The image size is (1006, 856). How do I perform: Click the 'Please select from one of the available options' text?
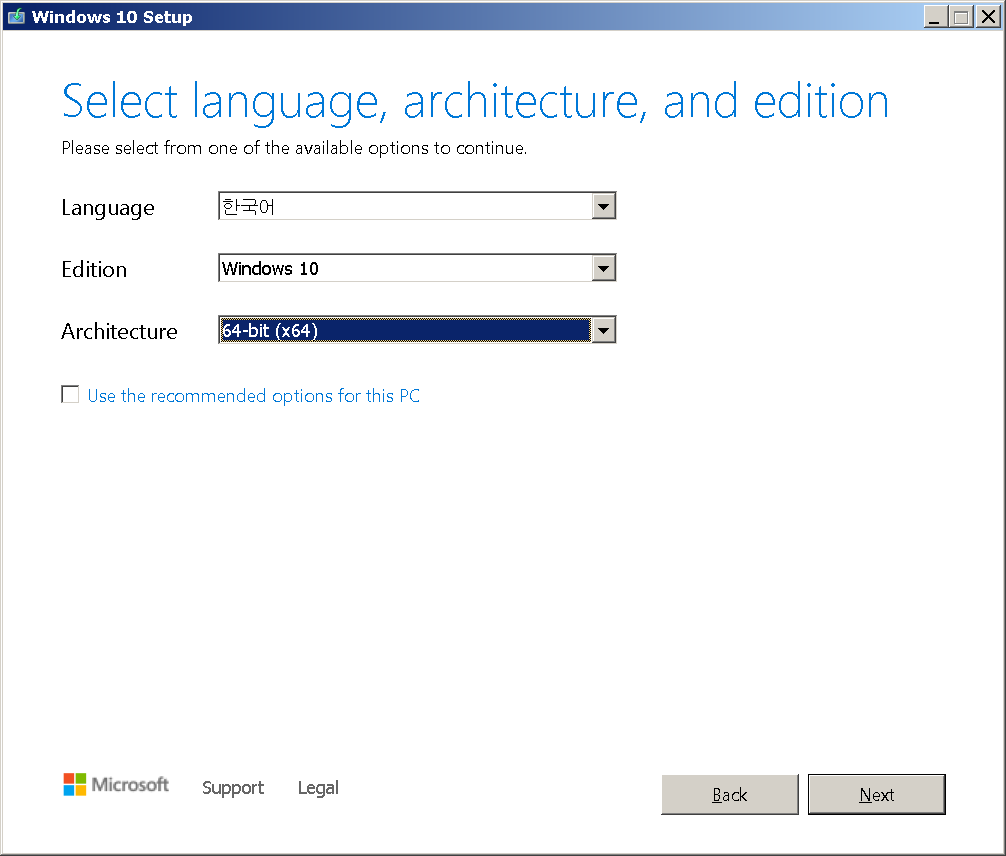click(x=294, y=148)
